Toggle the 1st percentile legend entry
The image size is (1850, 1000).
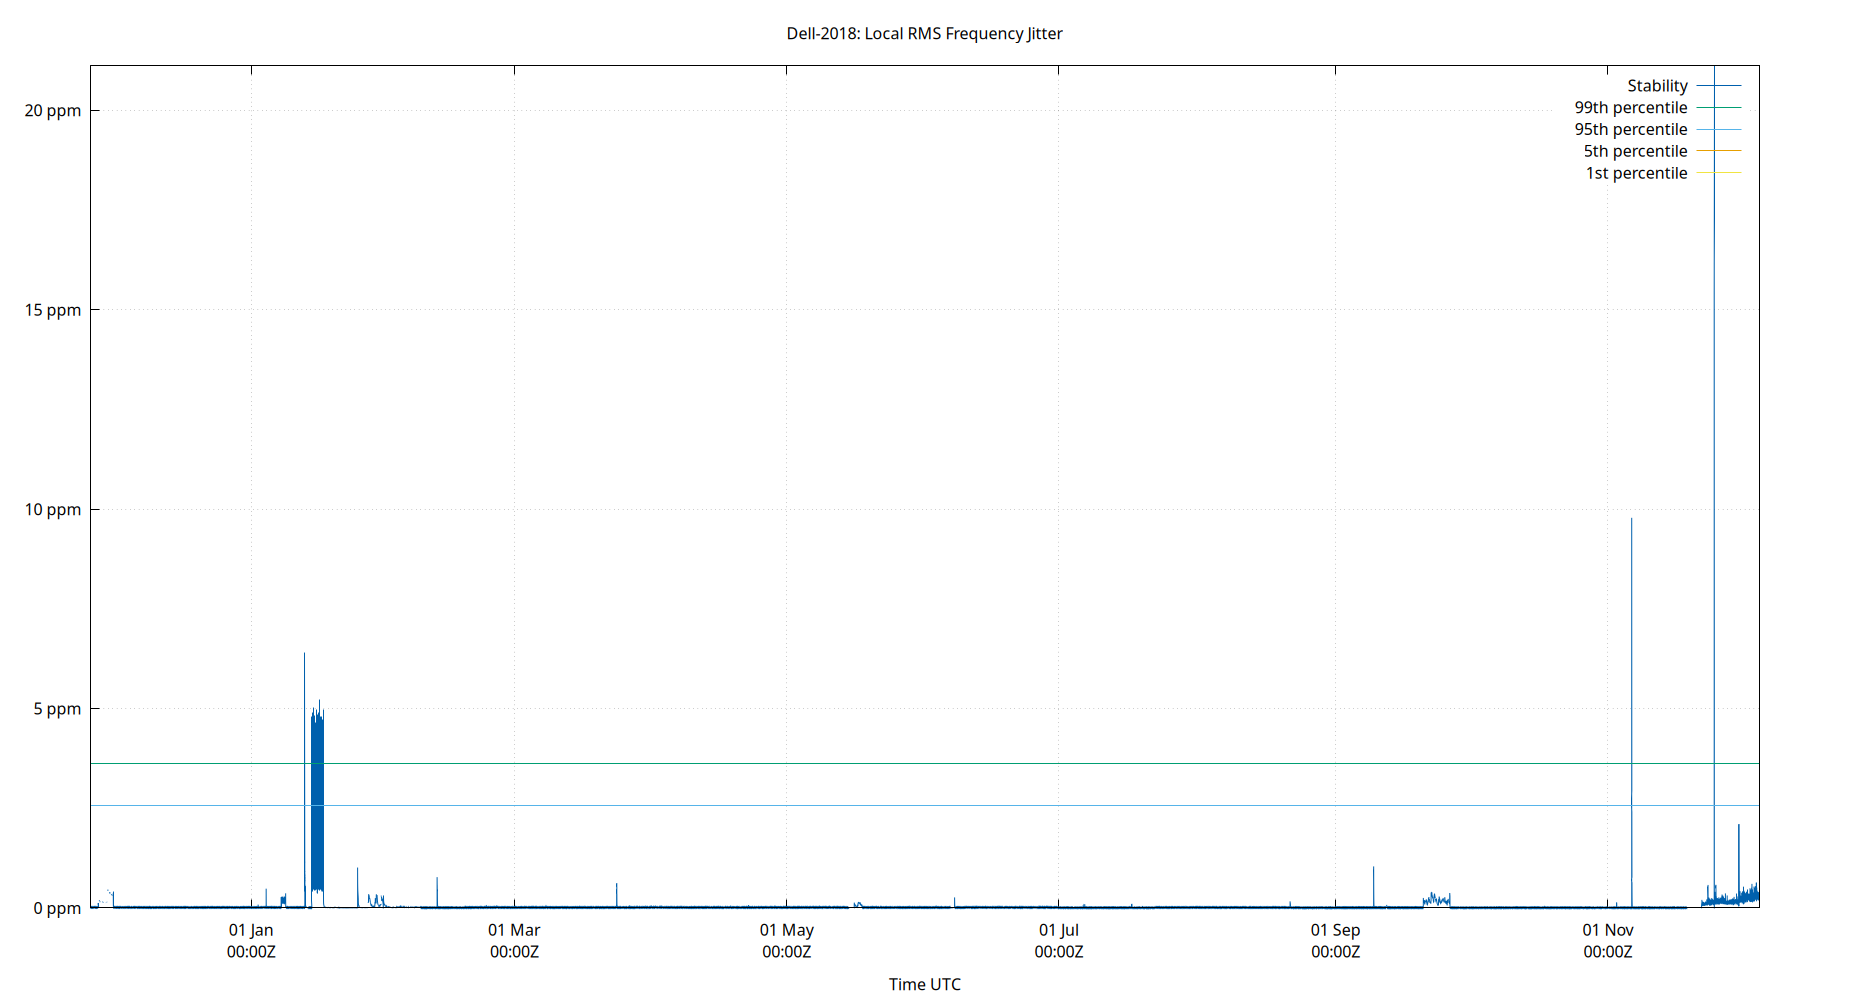pyautogui.click(x=1637, y=173)
